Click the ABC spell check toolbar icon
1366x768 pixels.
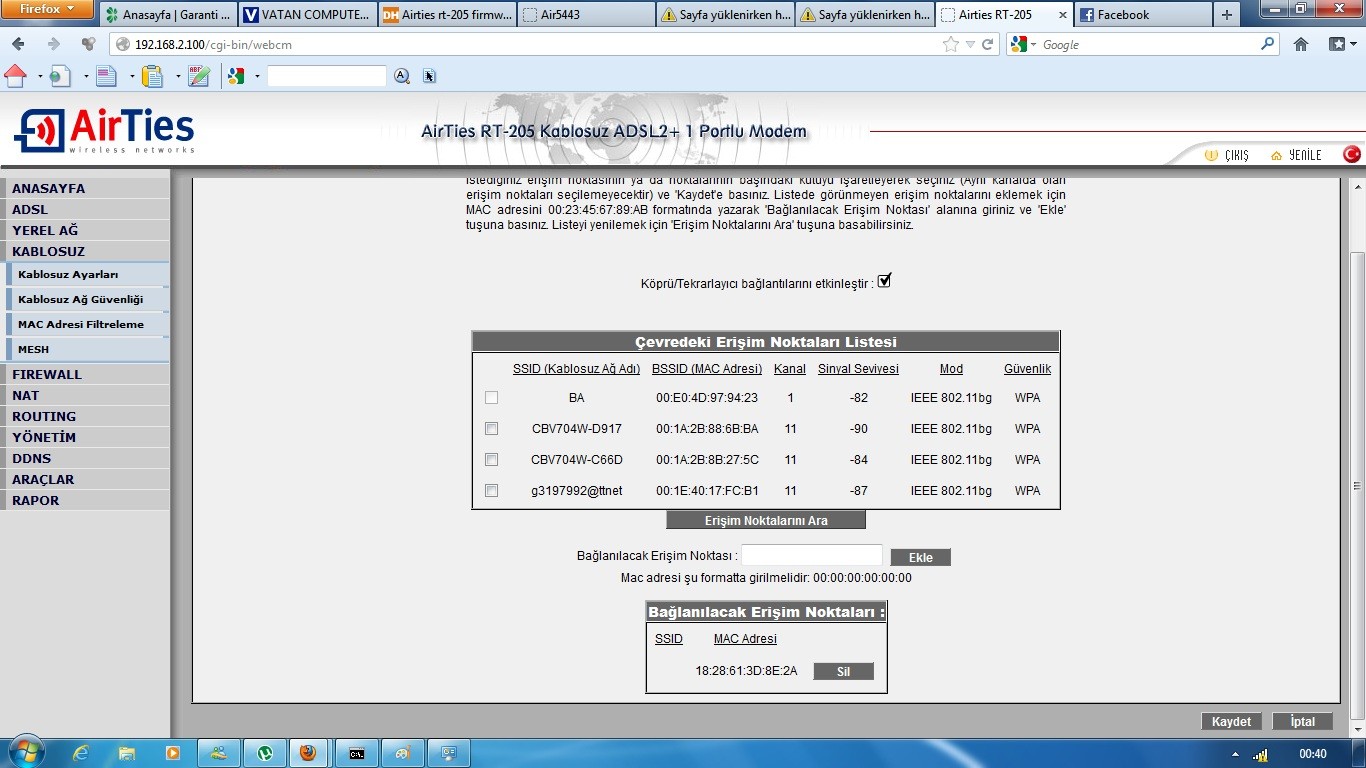[199, 76]
